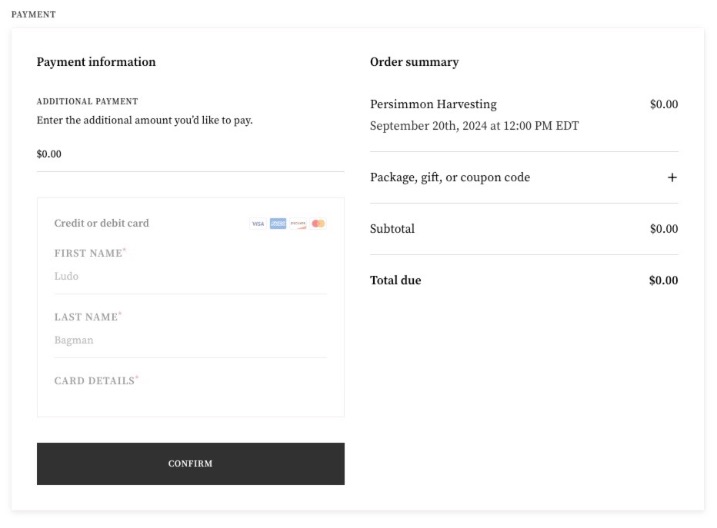This screenshot has width=717, height=528.
Task: Click the Visa card logo
Action: 257,224
